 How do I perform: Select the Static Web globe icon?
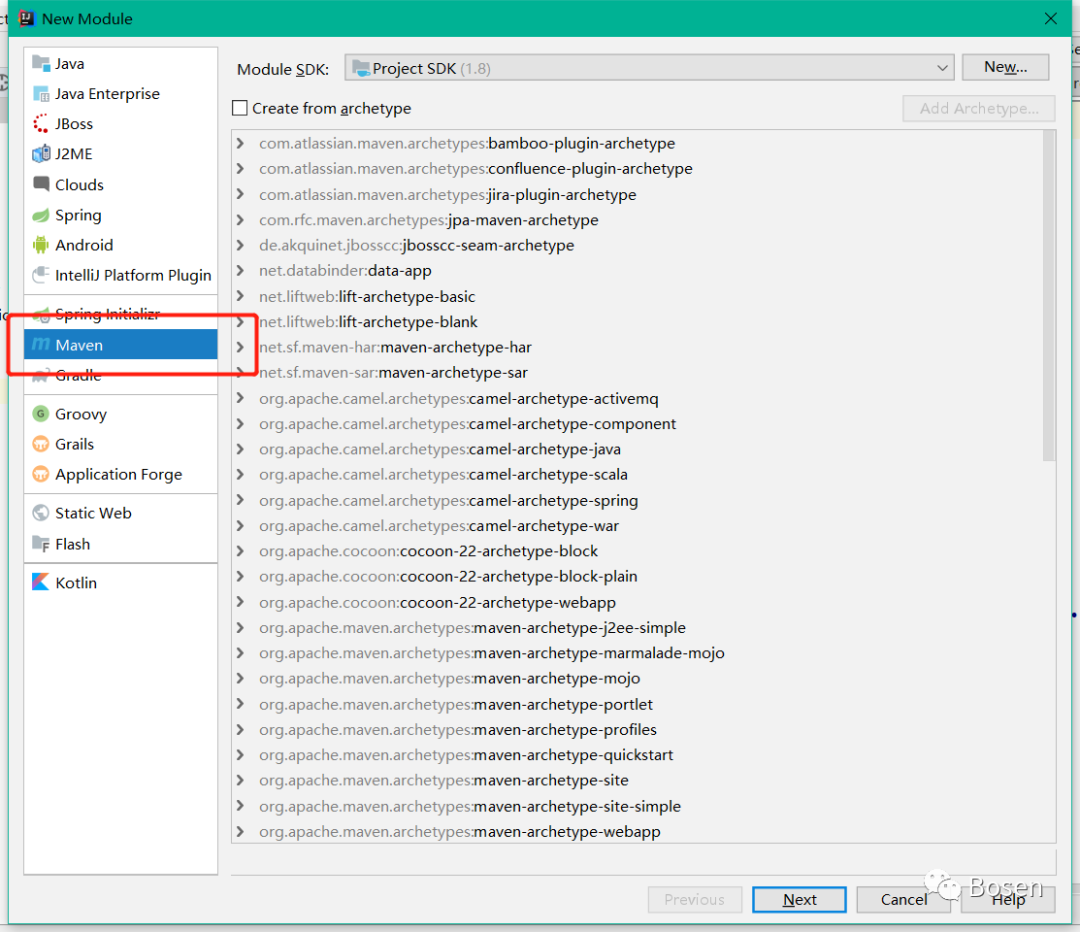click(x=41, y=512)
